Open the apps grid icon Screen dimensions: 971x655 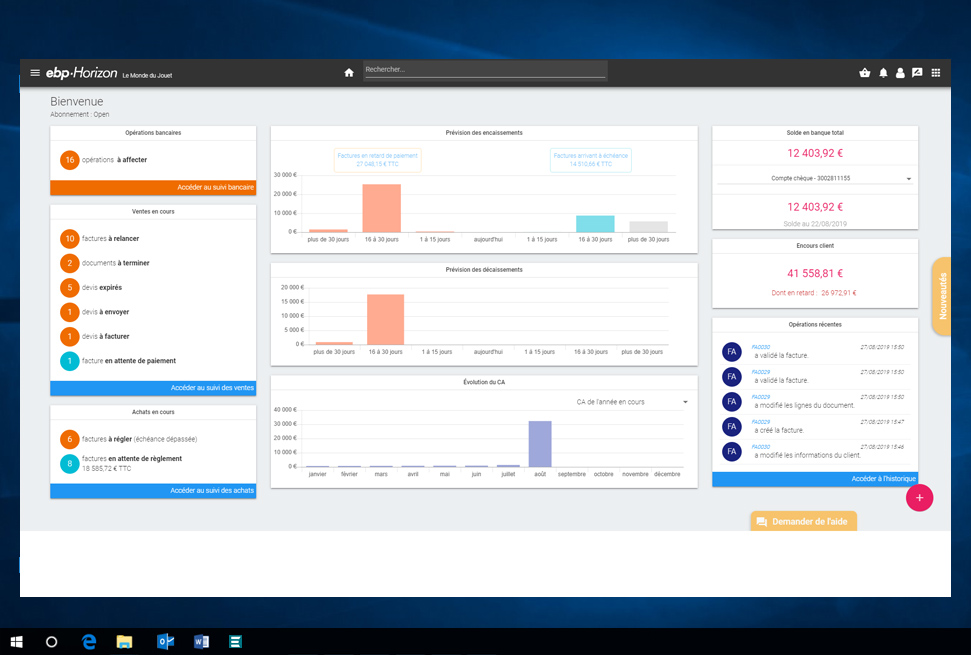[x=936, y=72]
